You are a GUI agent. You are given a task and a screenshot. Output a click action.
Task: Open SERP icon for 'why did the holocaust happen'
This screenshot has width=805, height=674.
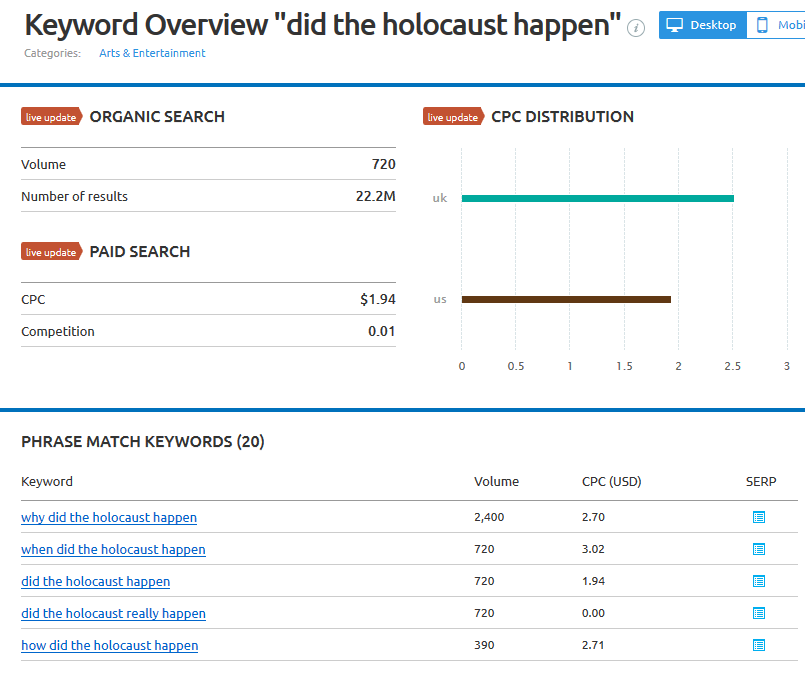click(x=759, y=517)
